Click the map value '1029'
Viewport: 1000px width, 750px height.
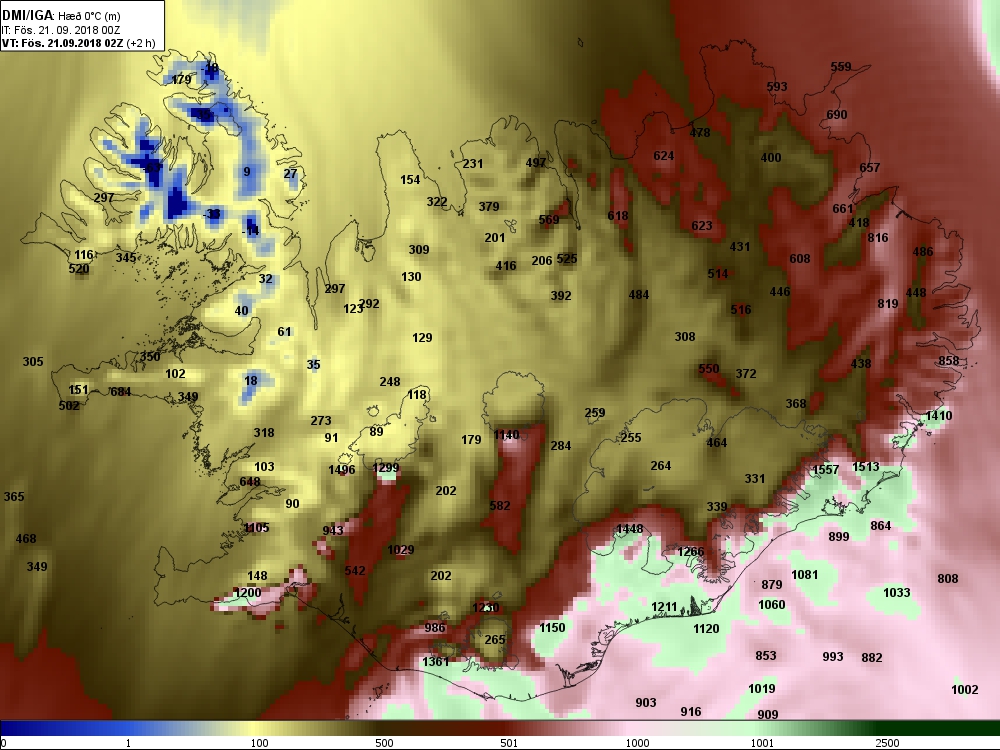tap(401, 550)
